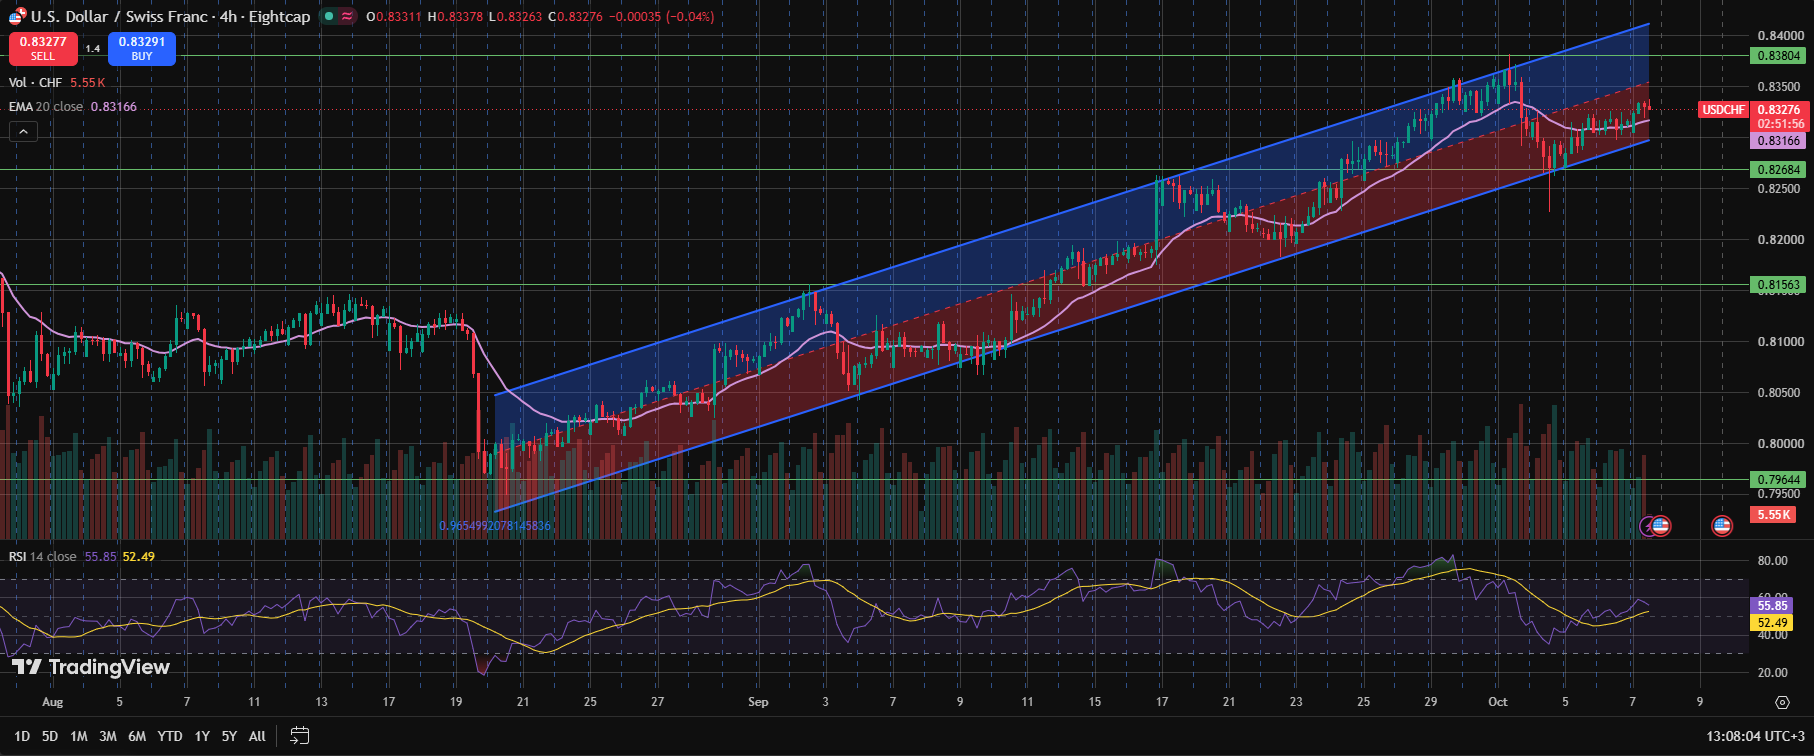Select the RSI 14 close indicator legend

tap(43, 557)
